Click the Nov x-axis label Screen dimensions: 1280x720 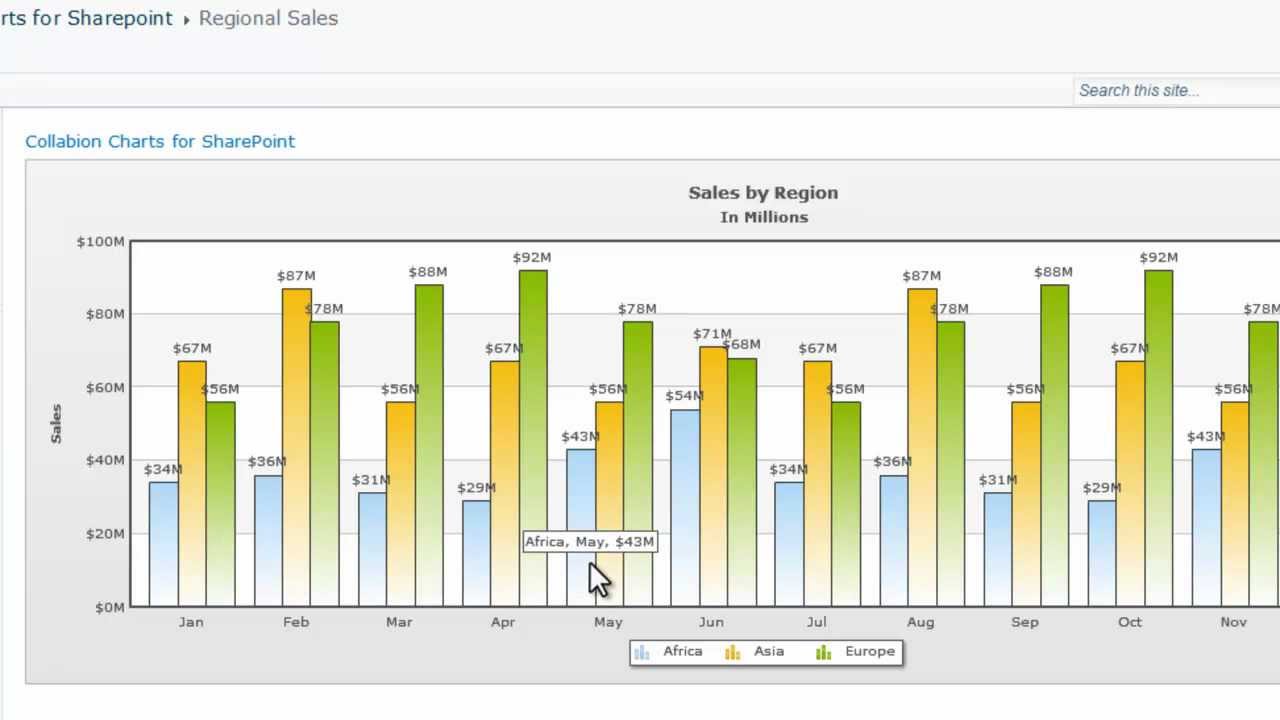coord(1233,622)
